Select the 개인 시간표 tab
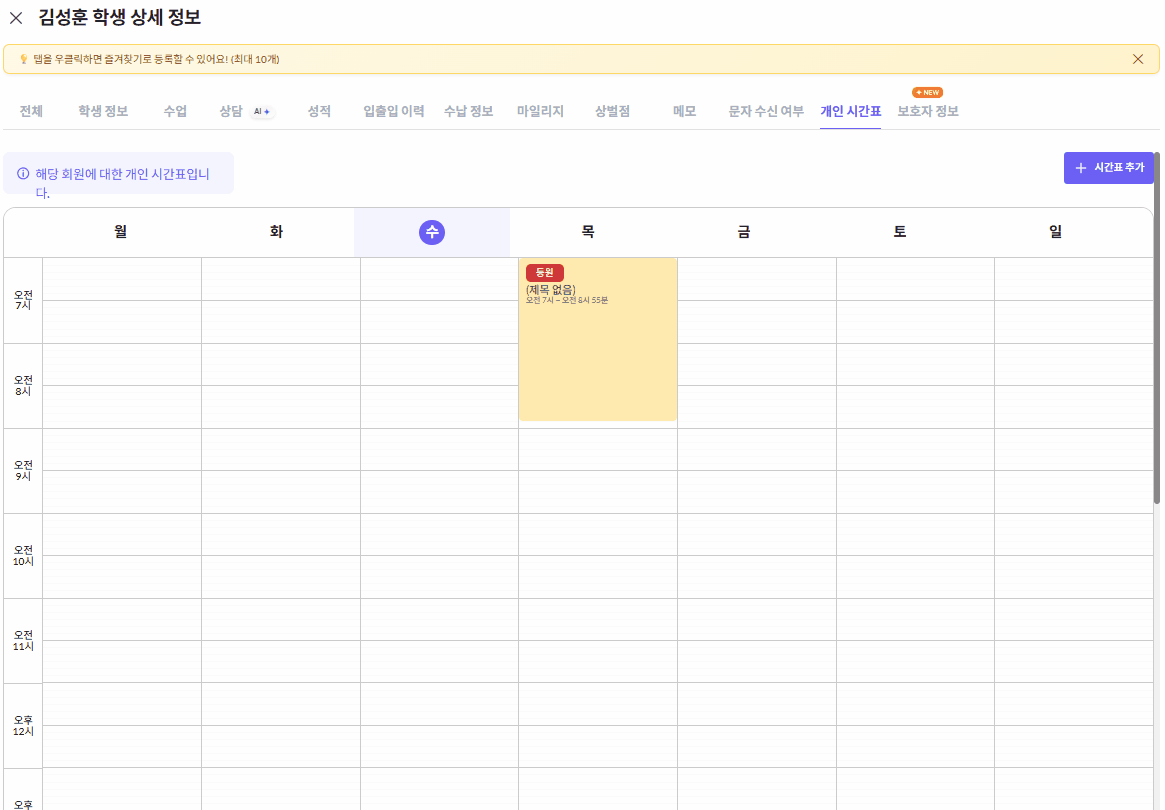 tap(851, 111)
